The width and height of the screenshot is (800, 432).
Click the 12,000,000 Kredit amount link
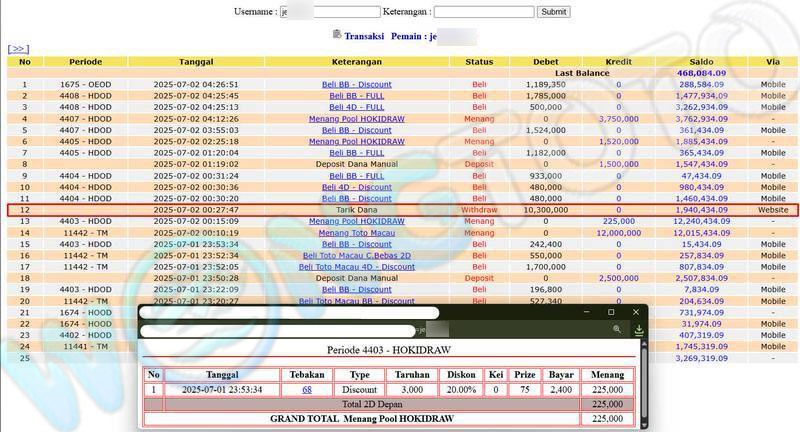(x=618, y=233)
